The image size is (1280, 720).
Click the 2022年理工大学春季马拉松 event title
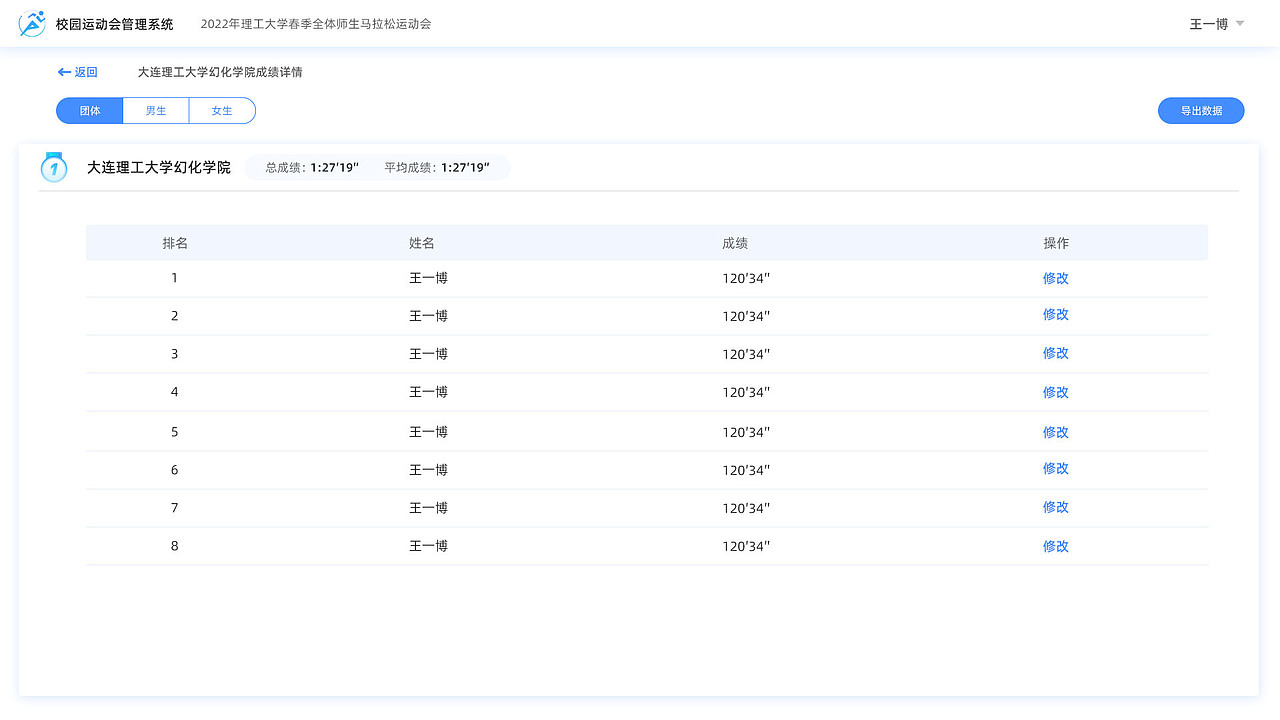click(x=316, y=23)
